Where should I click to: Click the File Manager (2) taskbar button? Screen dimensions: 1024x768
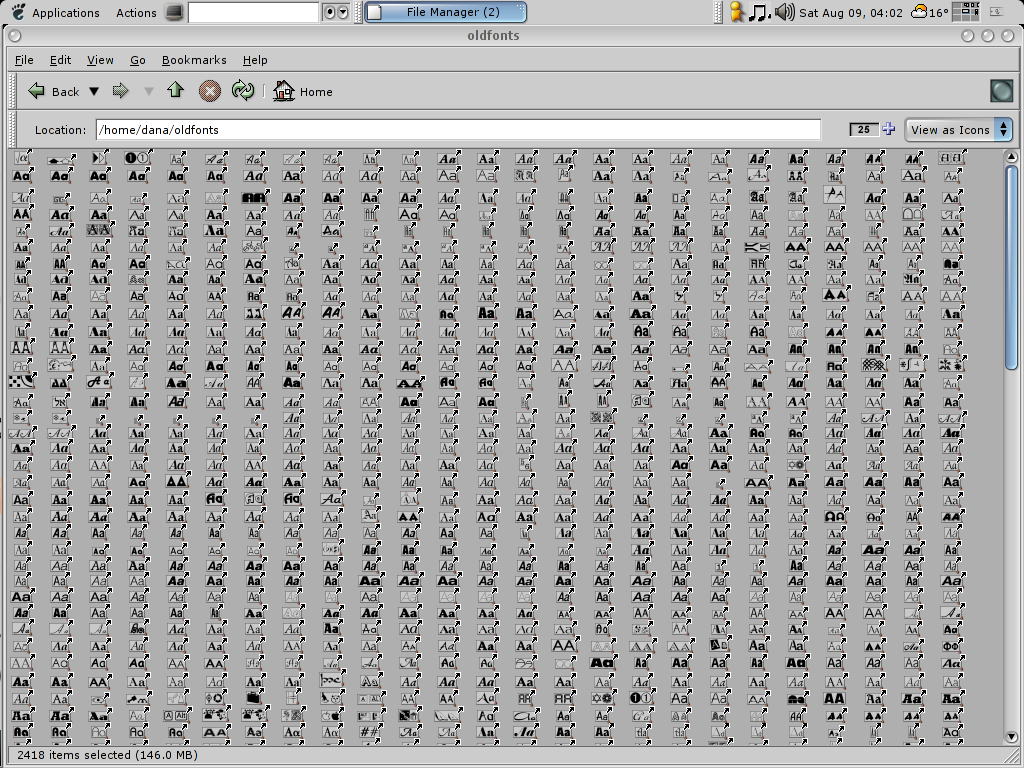[445, 13]
